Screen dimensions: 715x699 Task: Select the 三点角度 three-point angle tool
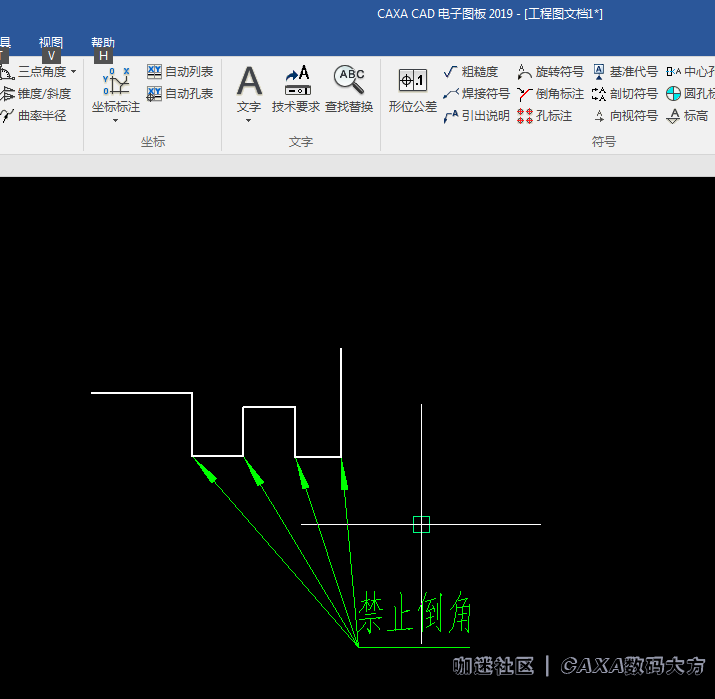32,72
